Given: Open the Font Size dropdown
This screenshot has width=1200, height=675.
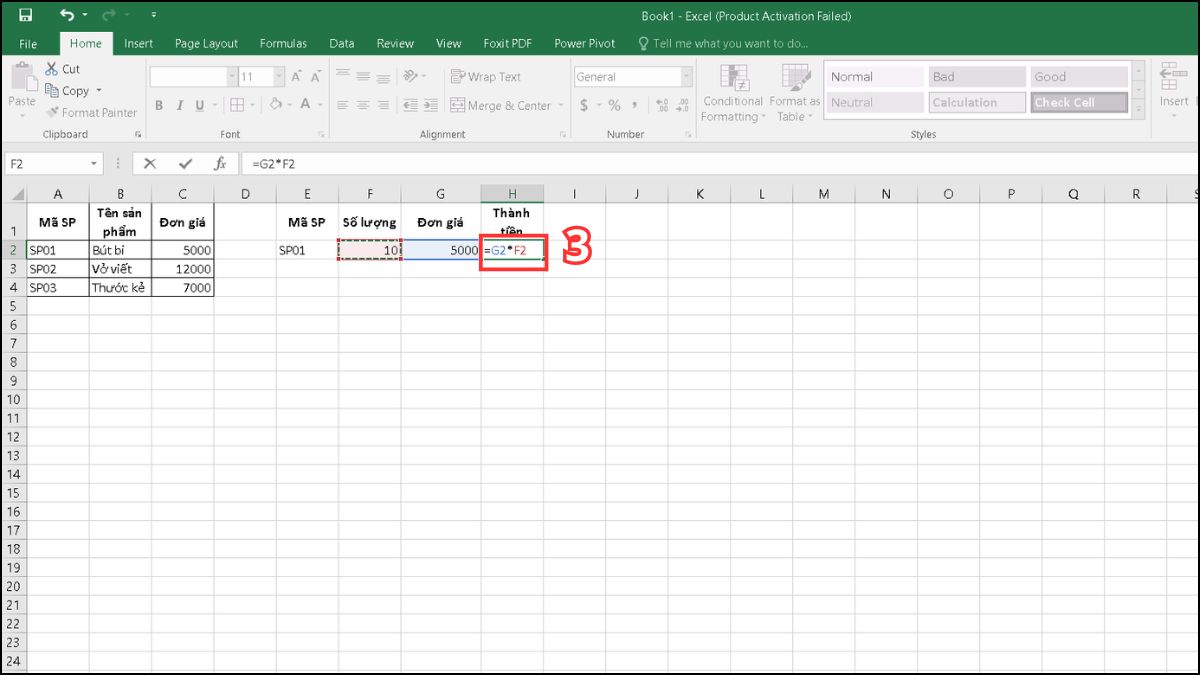Looking at the screenshot, I should 277,75.
